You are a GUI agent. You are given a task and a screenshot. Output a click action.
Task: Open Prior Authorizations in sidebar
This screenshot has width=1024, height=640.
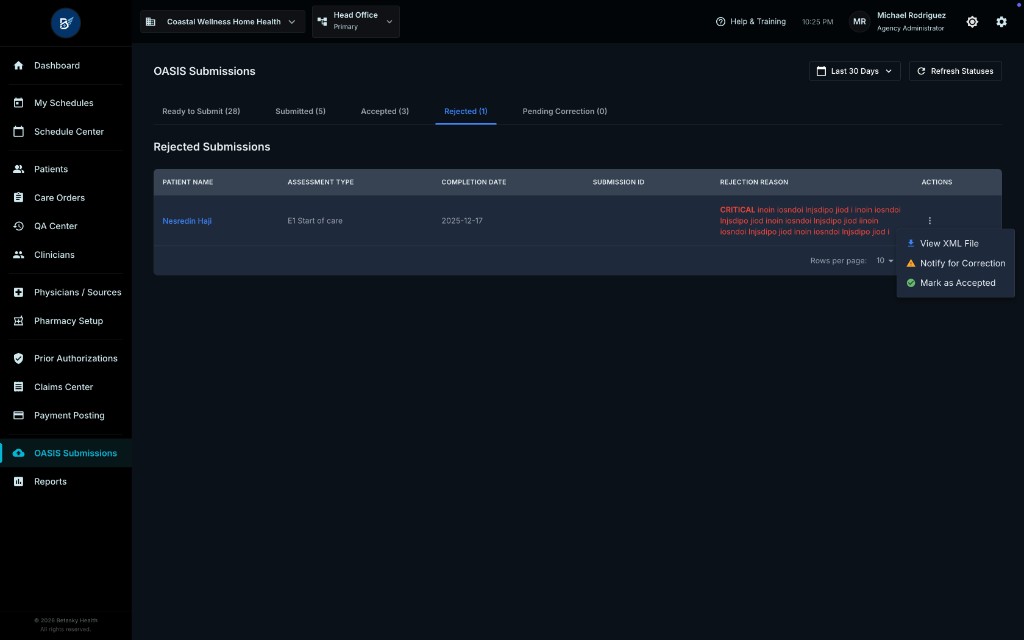click(66, 358)
